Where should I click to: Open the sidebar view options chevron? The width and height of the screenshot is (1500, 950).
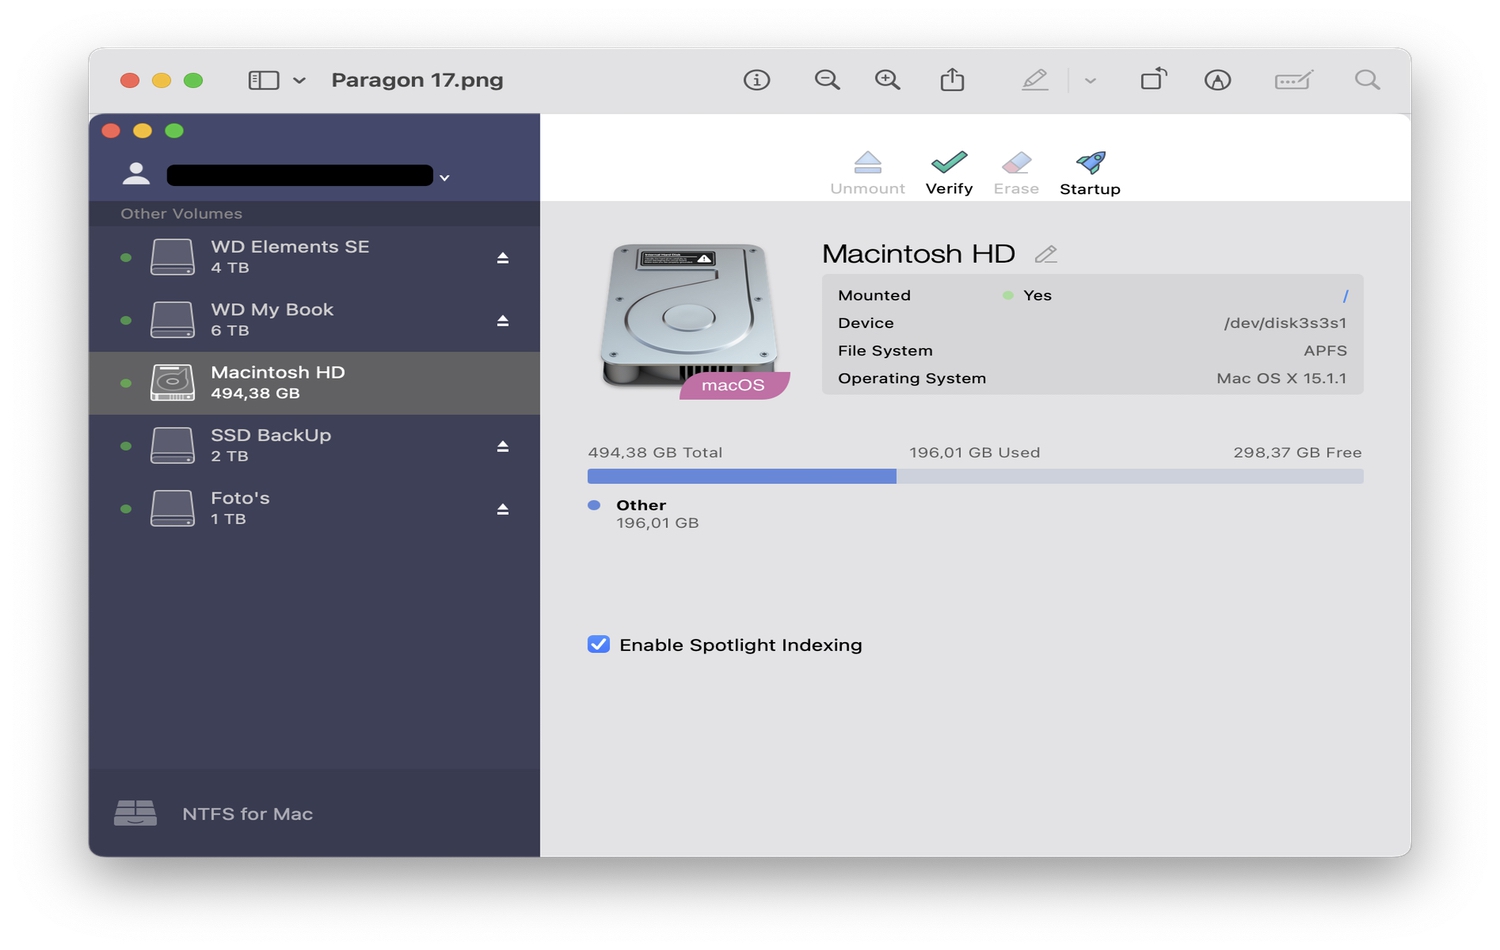click(x=299, y=80)
